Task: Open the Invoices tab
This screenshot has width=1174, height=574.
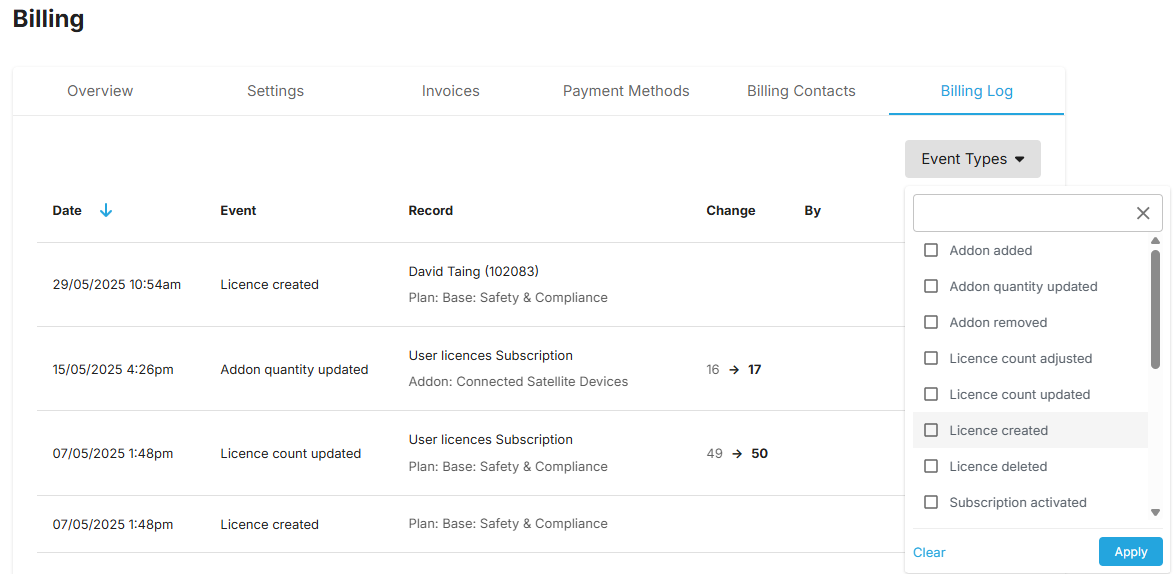Action: 451,91
